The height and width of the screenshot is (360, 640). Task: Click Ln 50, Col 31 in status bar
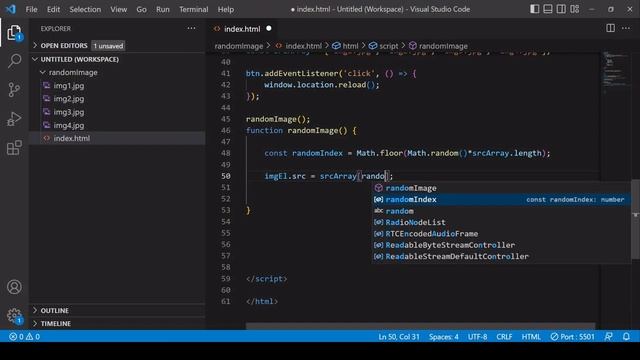(399, 337)
